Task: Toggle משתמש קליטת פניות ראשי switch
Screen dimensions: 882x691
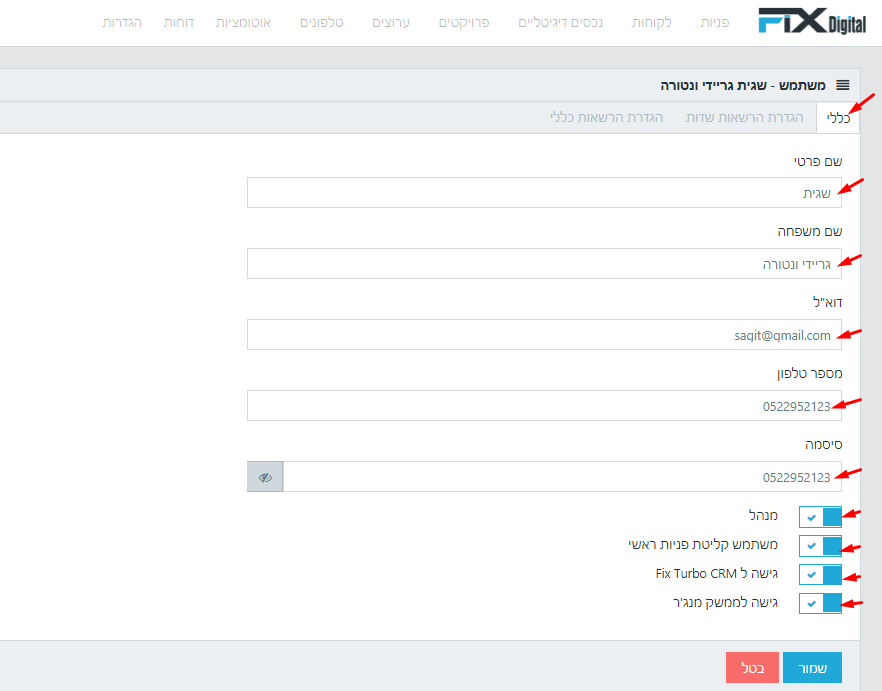Action: pyautogui.click(x=820, y=545)
